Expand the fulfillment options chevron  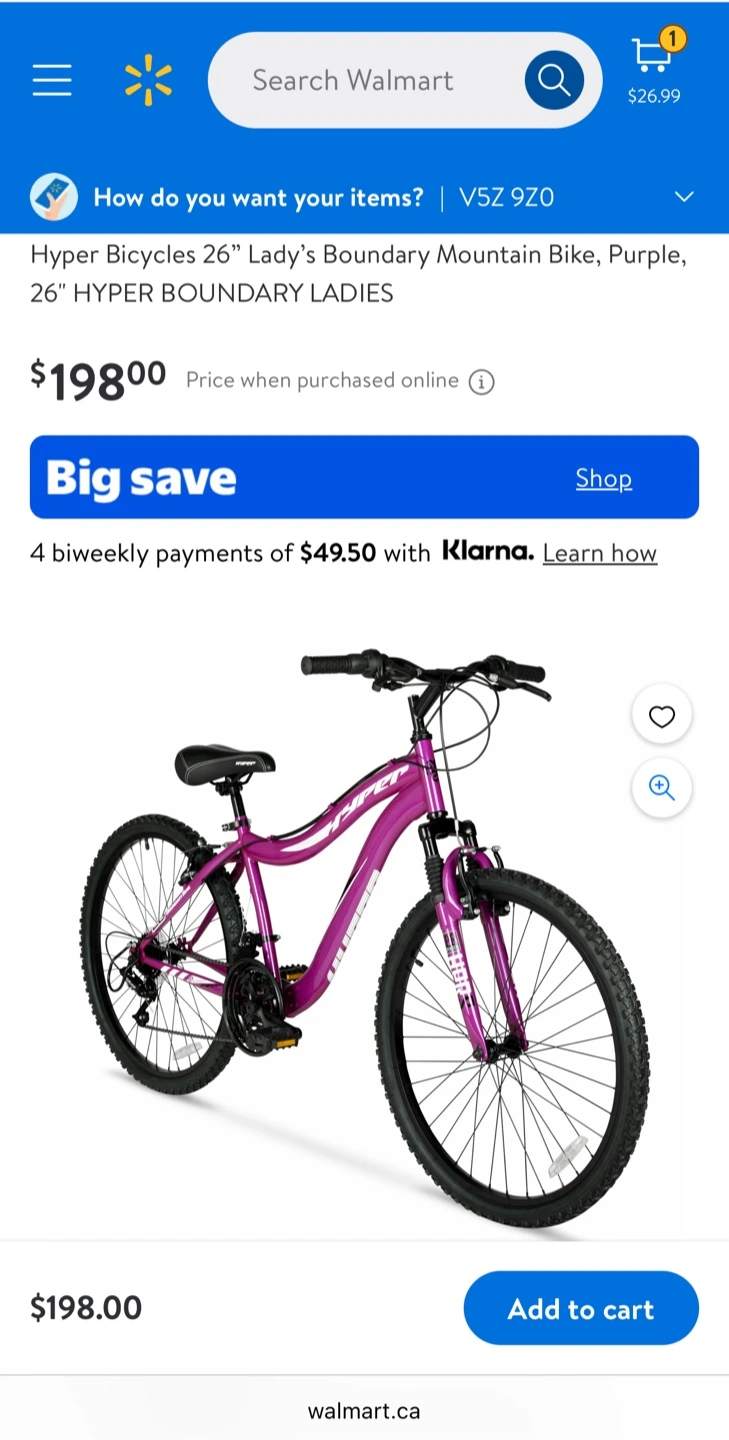pos(684,197)
